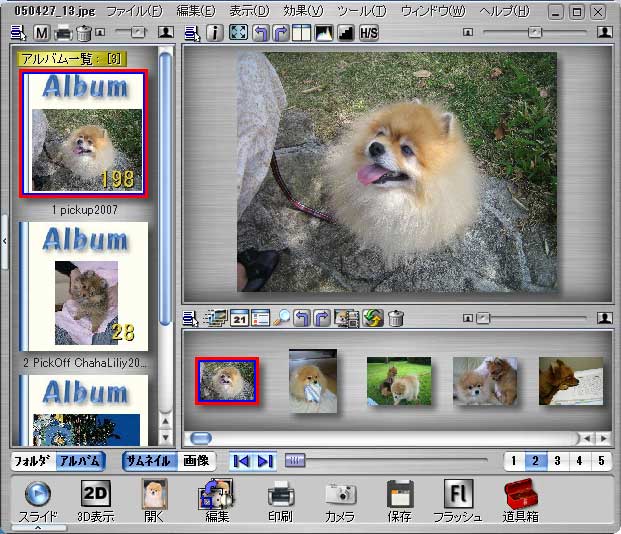
Task: Toggle to フォルダ folder mode
Action: pos(31,461)
